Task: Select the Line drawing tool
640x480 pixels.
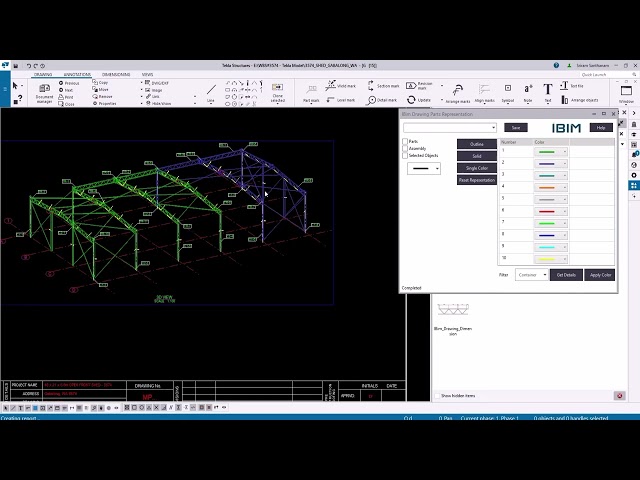Action: point(211,89)
